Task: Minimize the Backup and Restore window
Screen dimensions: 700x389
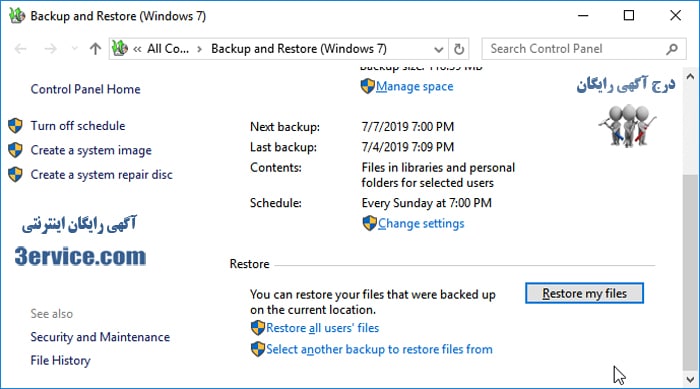Action: 583,16
